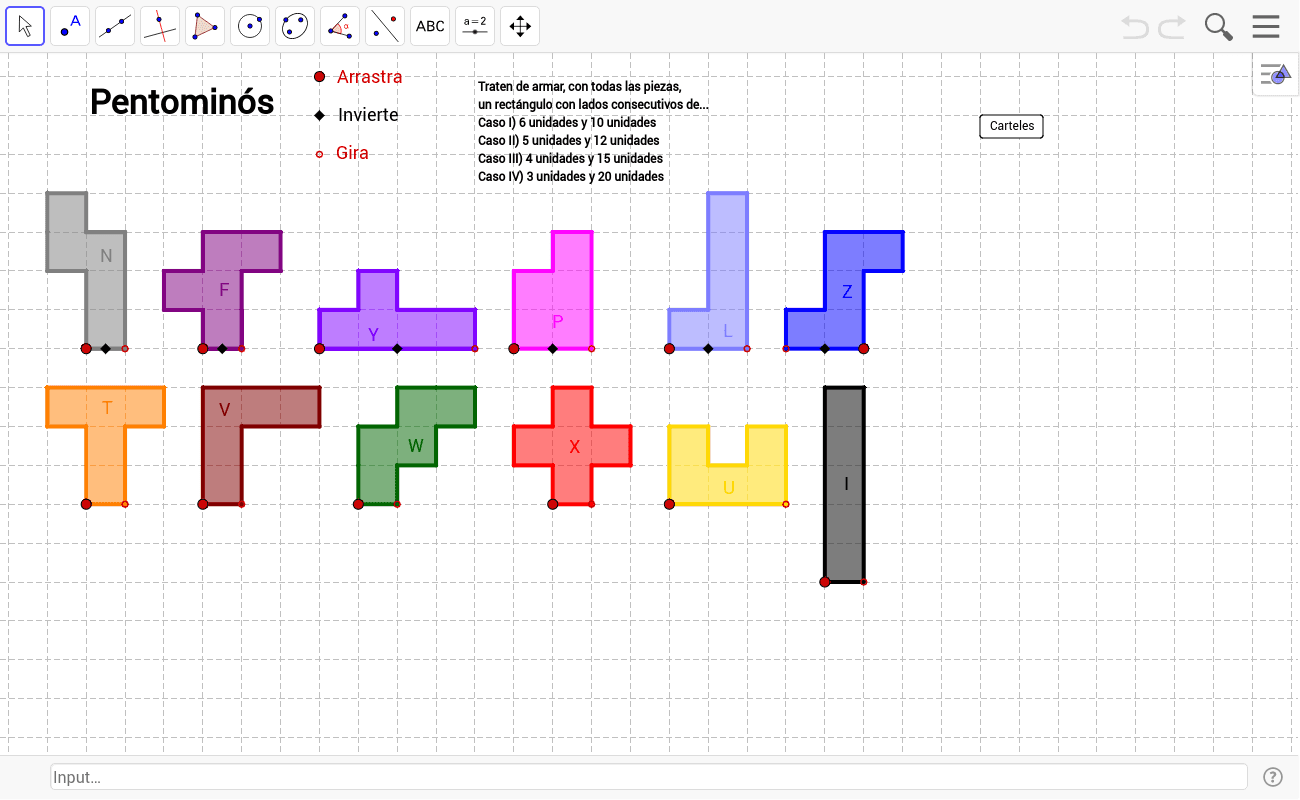Click L piece black flip diamond
The image size is (1300, 800).
click(x=708, y=349)
